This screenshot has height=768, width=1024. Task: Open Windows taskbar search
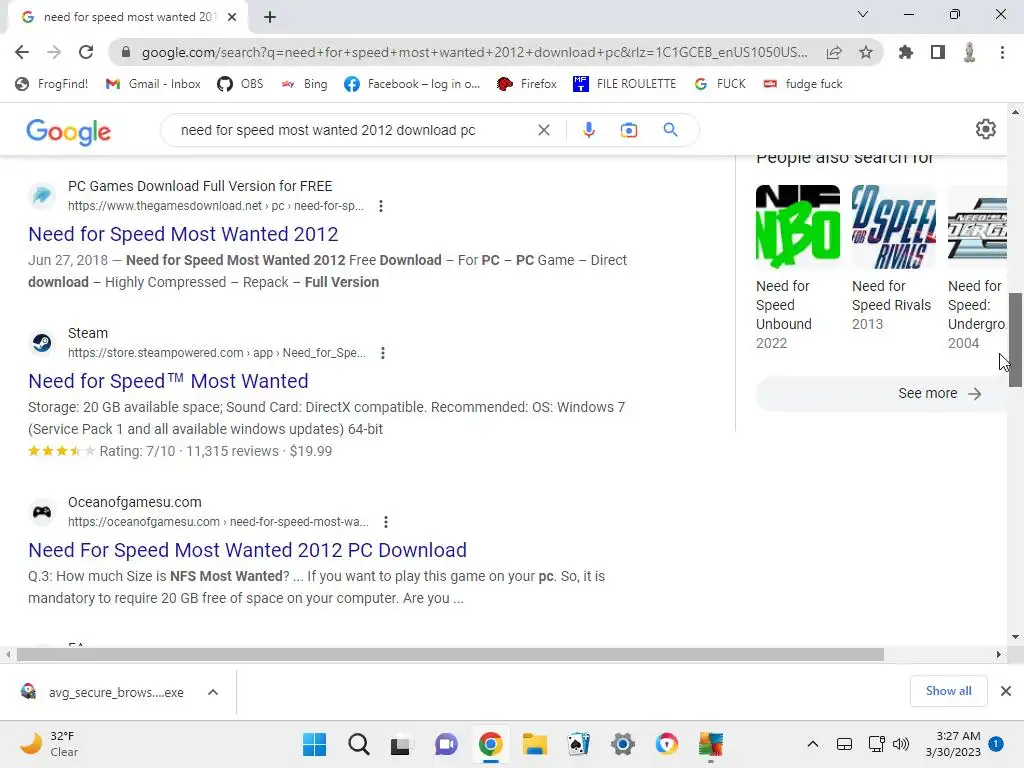click(359, 744)
